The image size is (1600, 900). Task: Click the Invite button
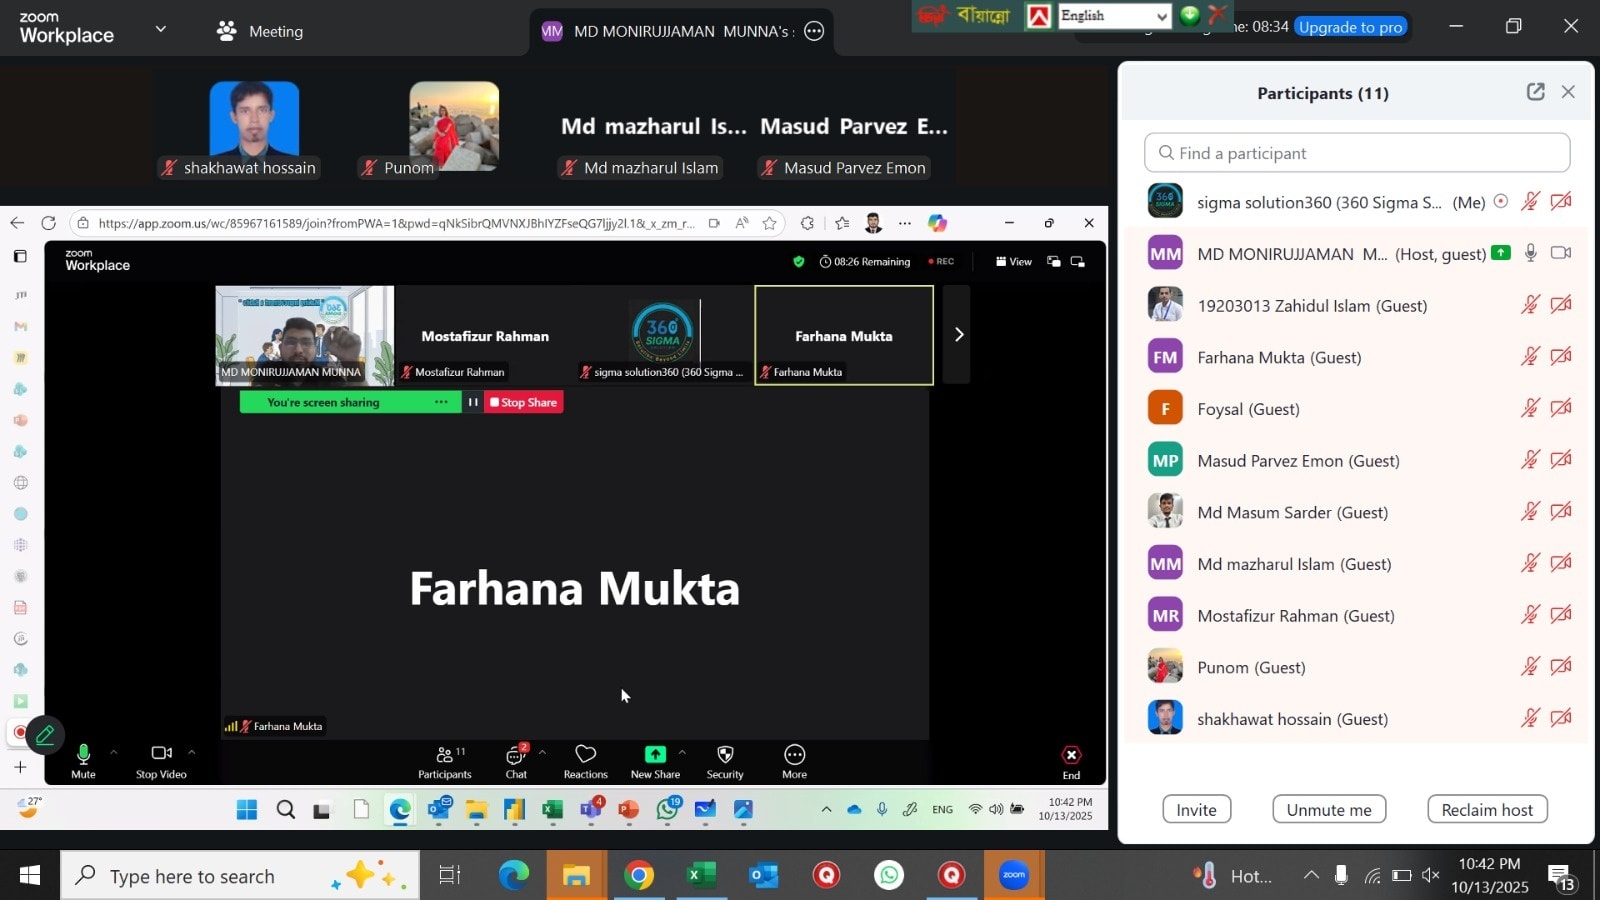(x=1196, y=810)
